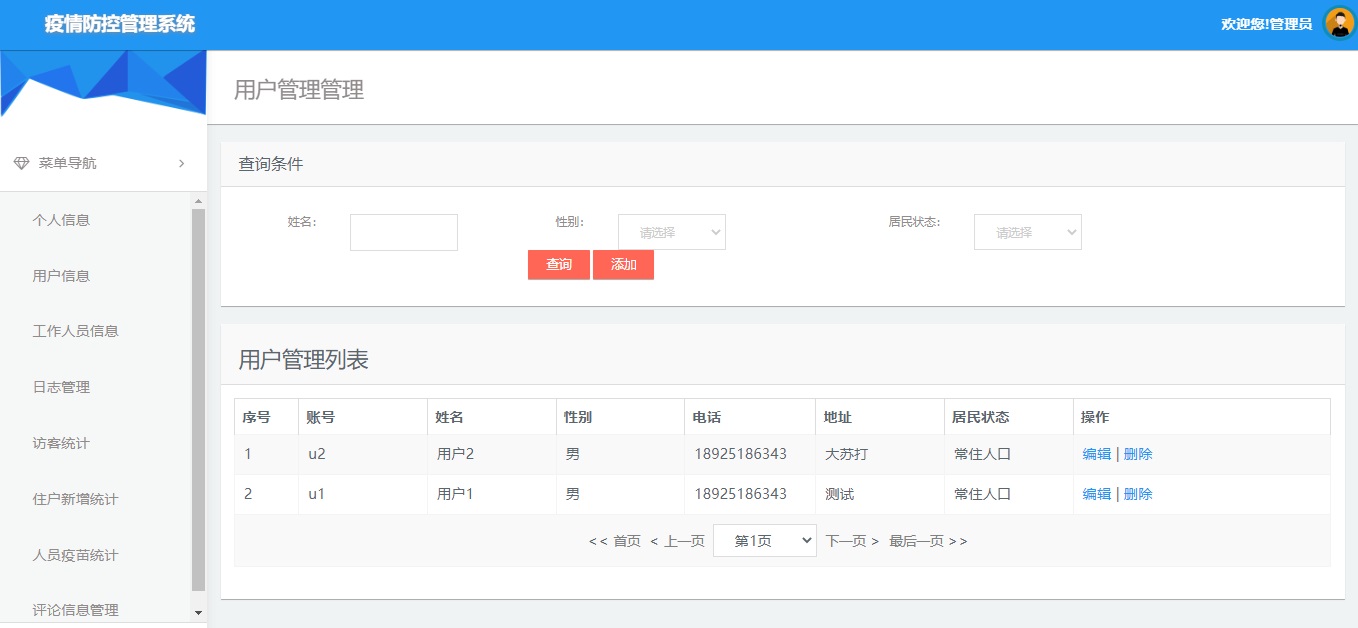Screen dimensions: 1358x628
Task: Expand the 菜单导航 chevron
Action: coord(181,163)
